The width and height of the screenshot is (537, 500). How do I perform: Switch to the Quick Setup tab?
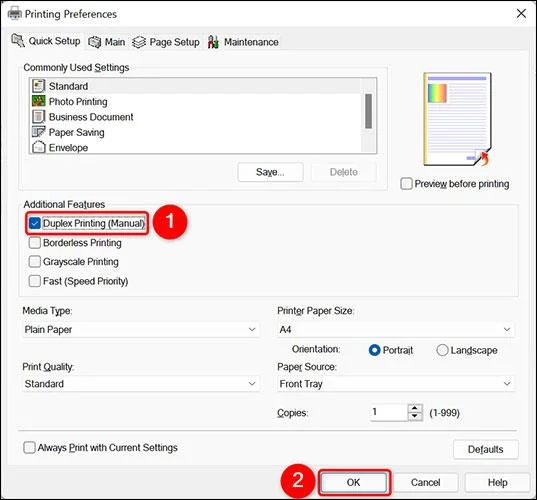tap(46, 41)
